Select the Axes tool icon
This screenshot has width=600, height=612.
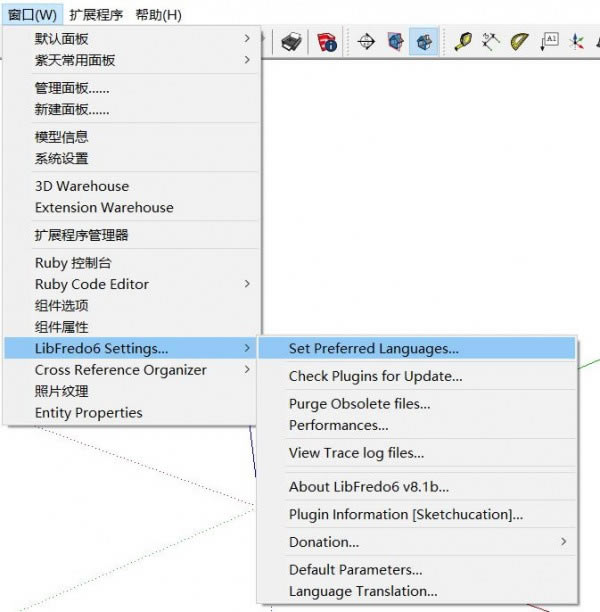pos(577,41)
